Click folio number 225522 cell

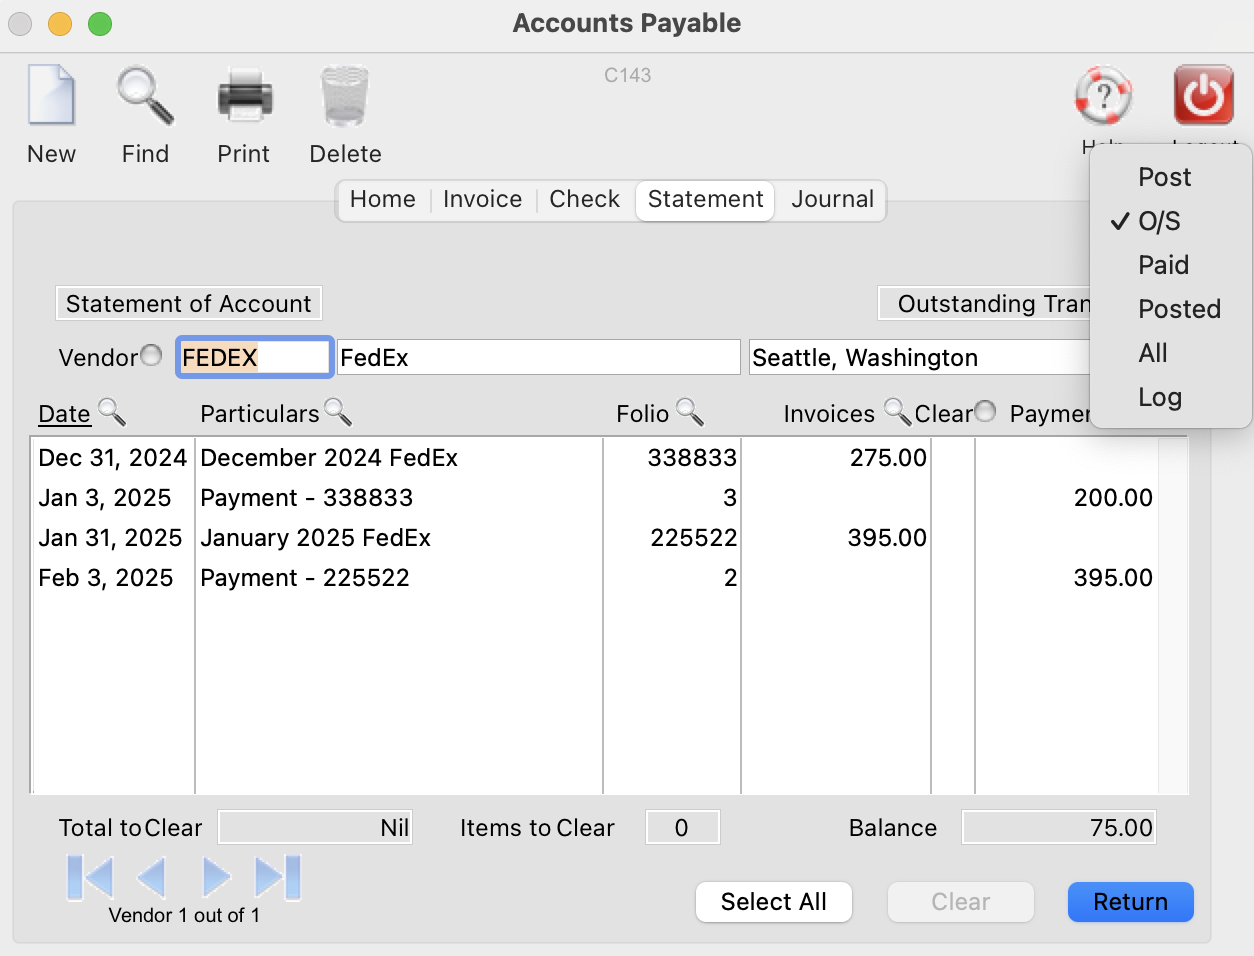coord(693,538)
